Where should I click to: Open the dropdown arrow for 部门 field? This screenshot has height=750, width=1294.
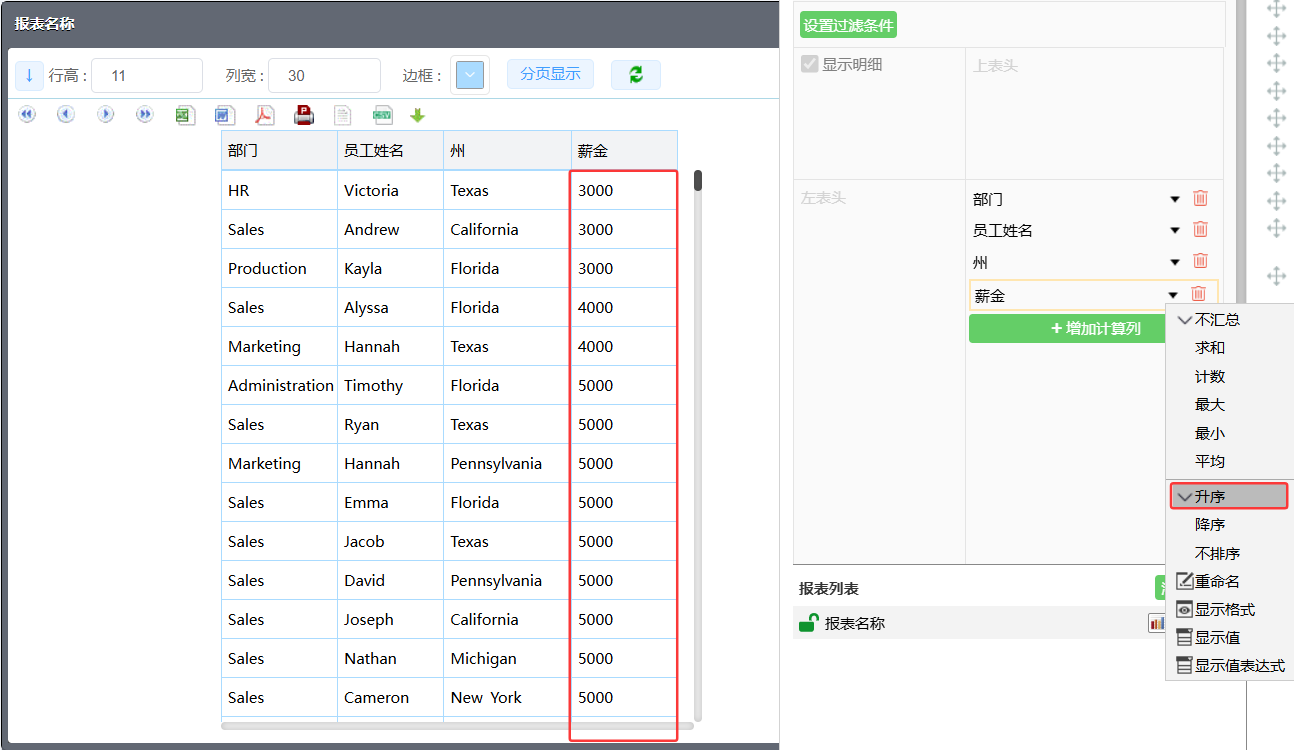point(1175,200)
